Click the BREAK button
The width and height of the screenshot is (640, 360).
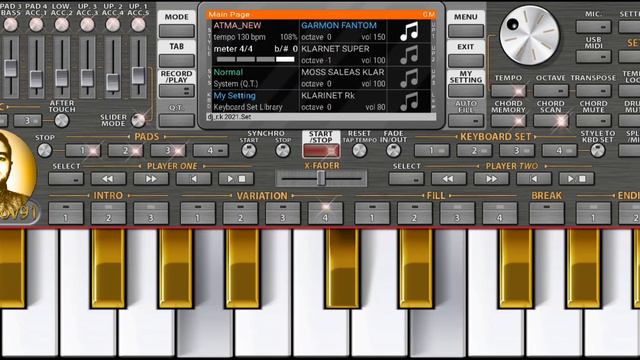547,213
